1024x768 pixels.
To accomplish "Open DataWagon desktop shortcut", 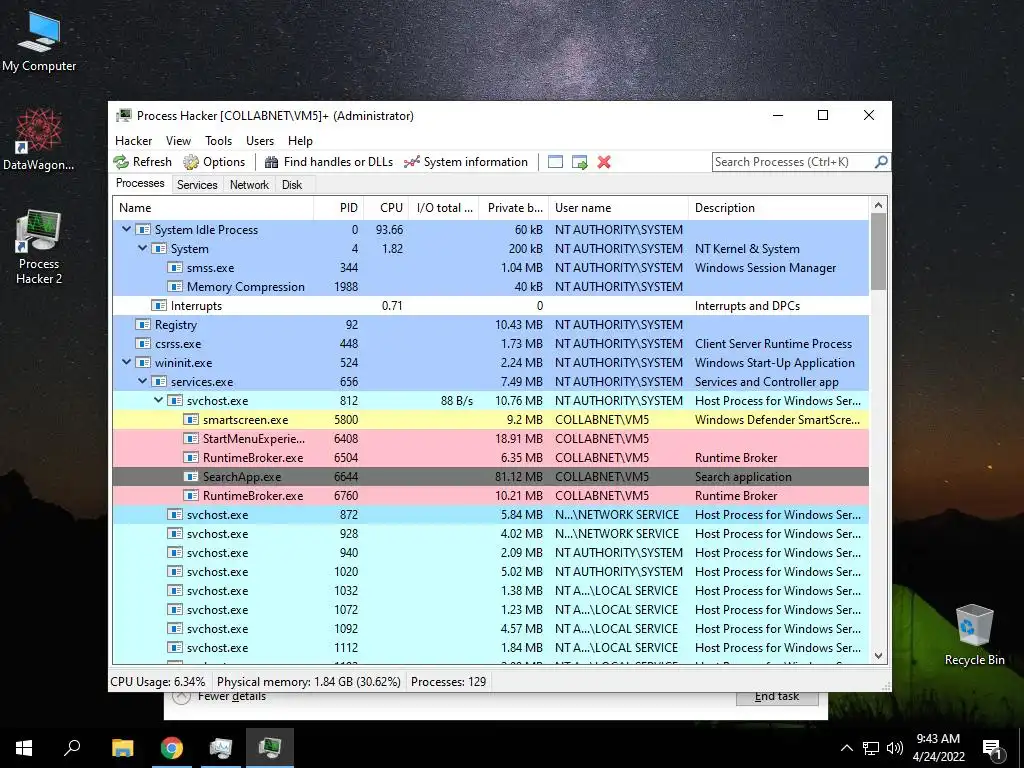I will click(x=39, y=140).
